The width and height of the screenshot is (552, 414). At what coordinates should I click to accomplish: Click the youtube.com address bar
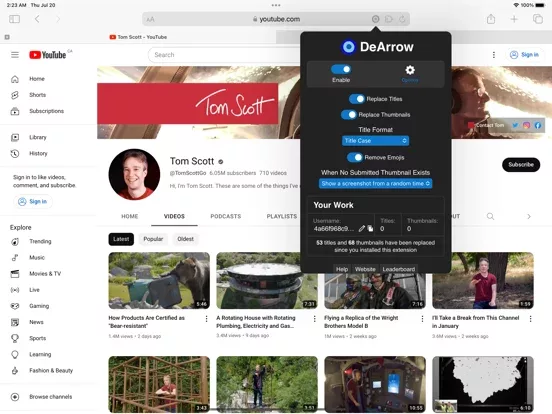pyautogui.click(x=276, y=19)
